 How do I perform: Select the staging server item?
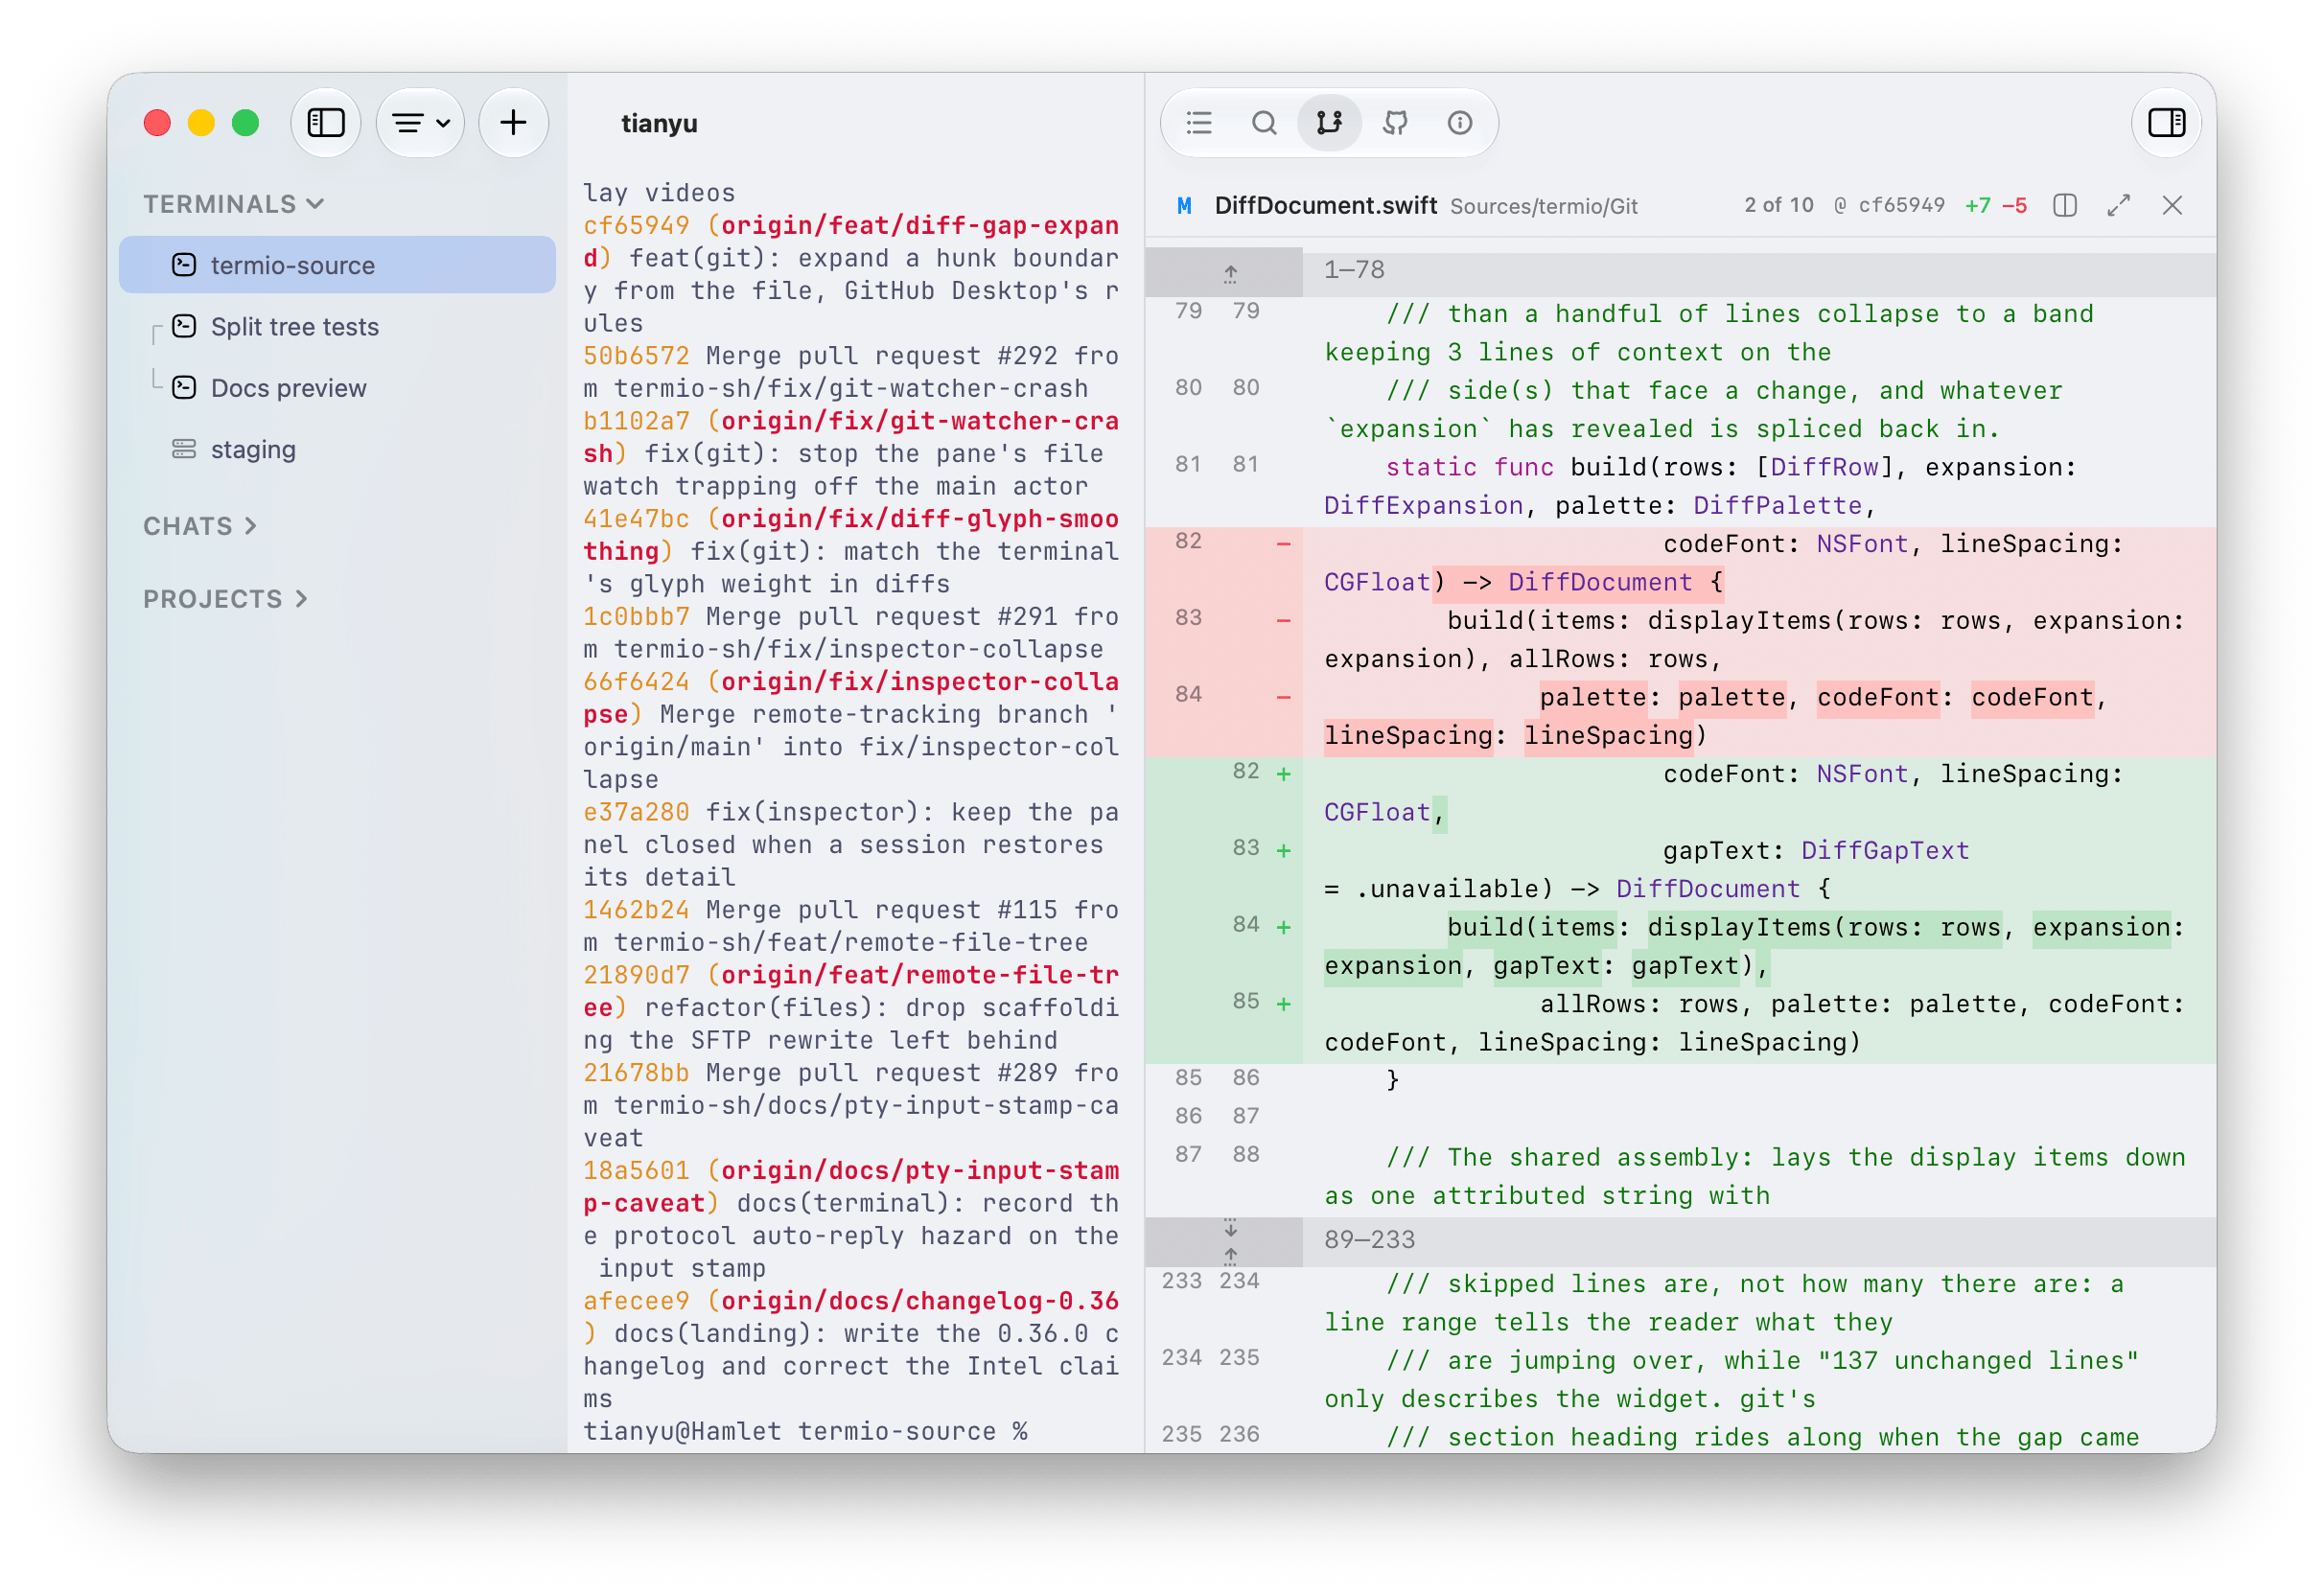click(x=337, y=449)
